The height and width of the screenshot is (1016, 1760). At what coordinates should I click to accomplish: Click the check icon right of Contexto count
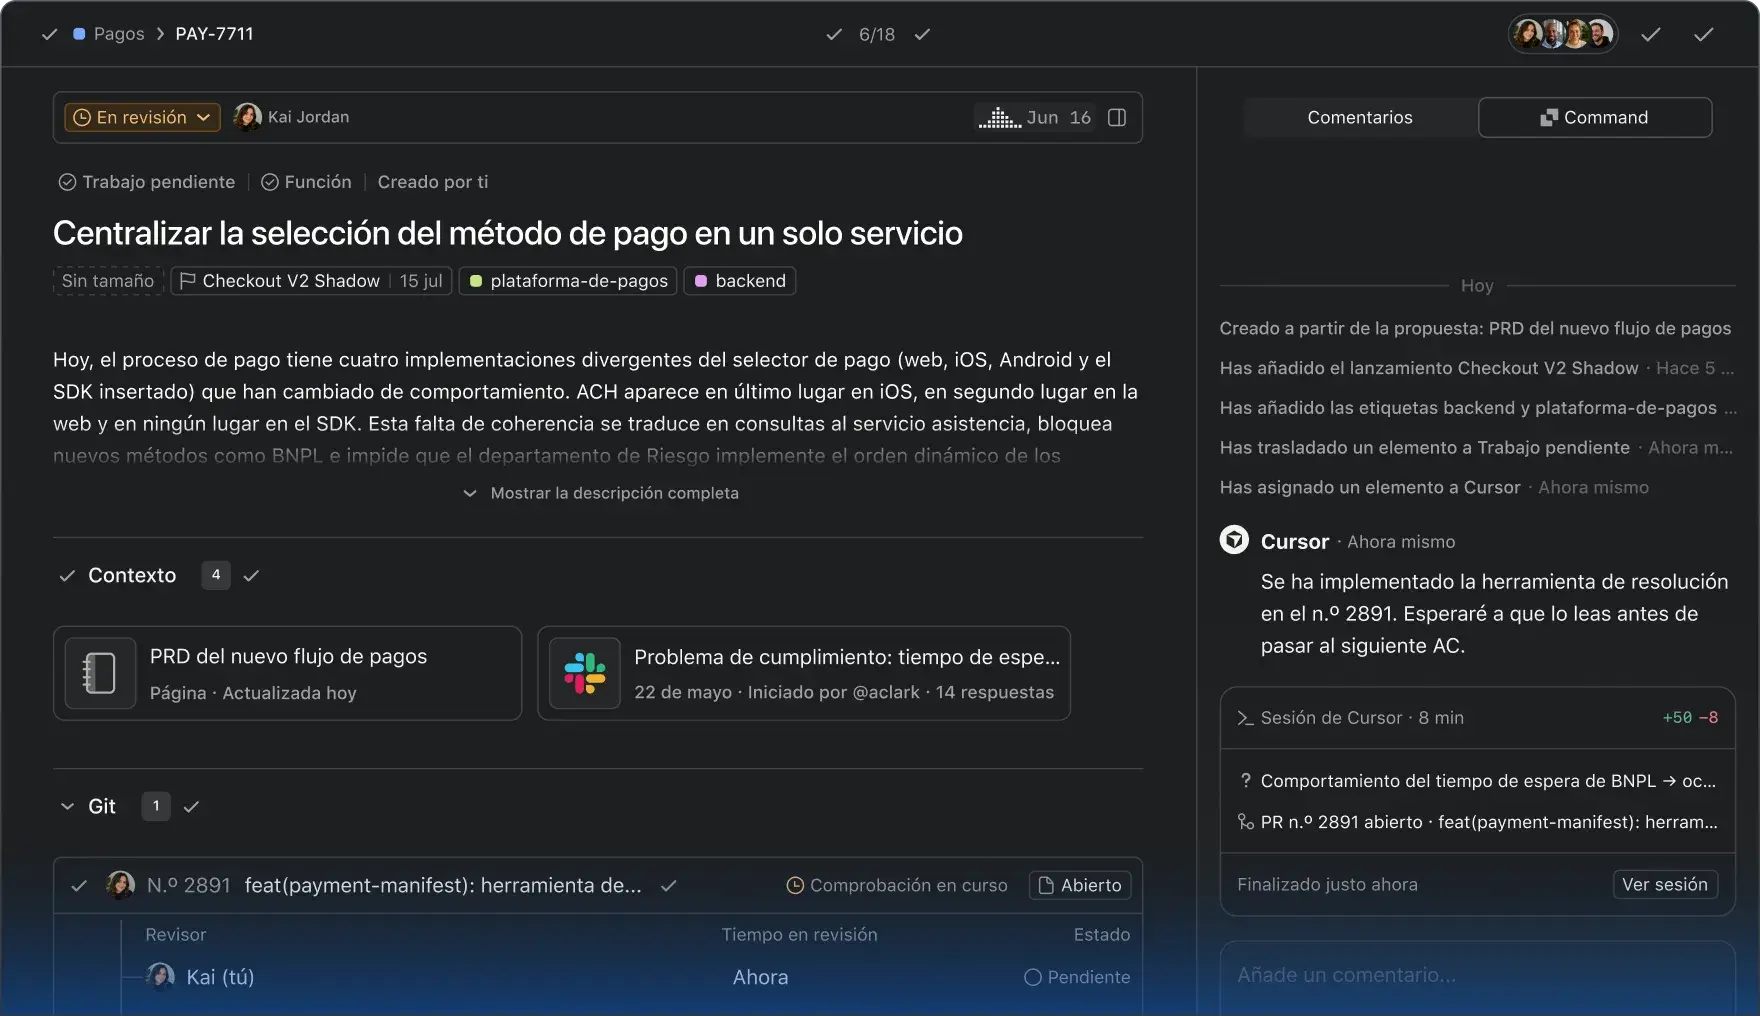[251, 575]
